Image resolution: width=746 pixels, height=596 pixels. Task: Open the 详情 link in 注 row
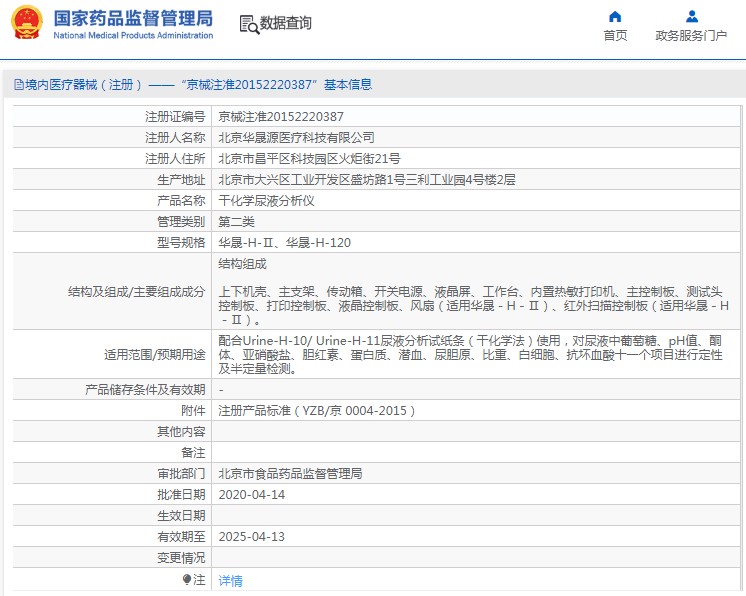coord(230,580)
